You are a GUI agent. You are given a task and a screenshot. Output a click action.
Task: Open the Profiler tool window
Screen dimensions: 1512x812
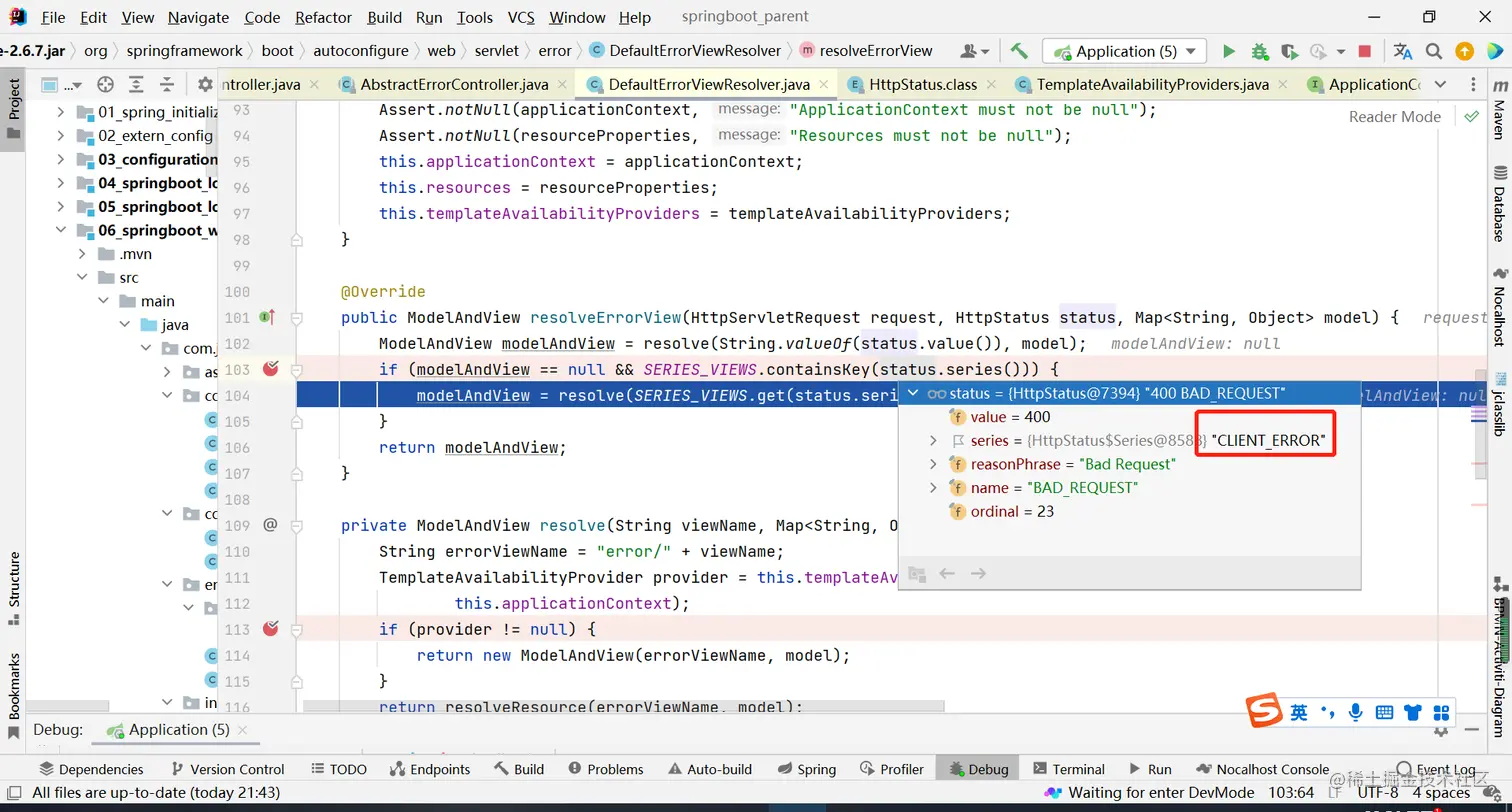tap(891, 769)
